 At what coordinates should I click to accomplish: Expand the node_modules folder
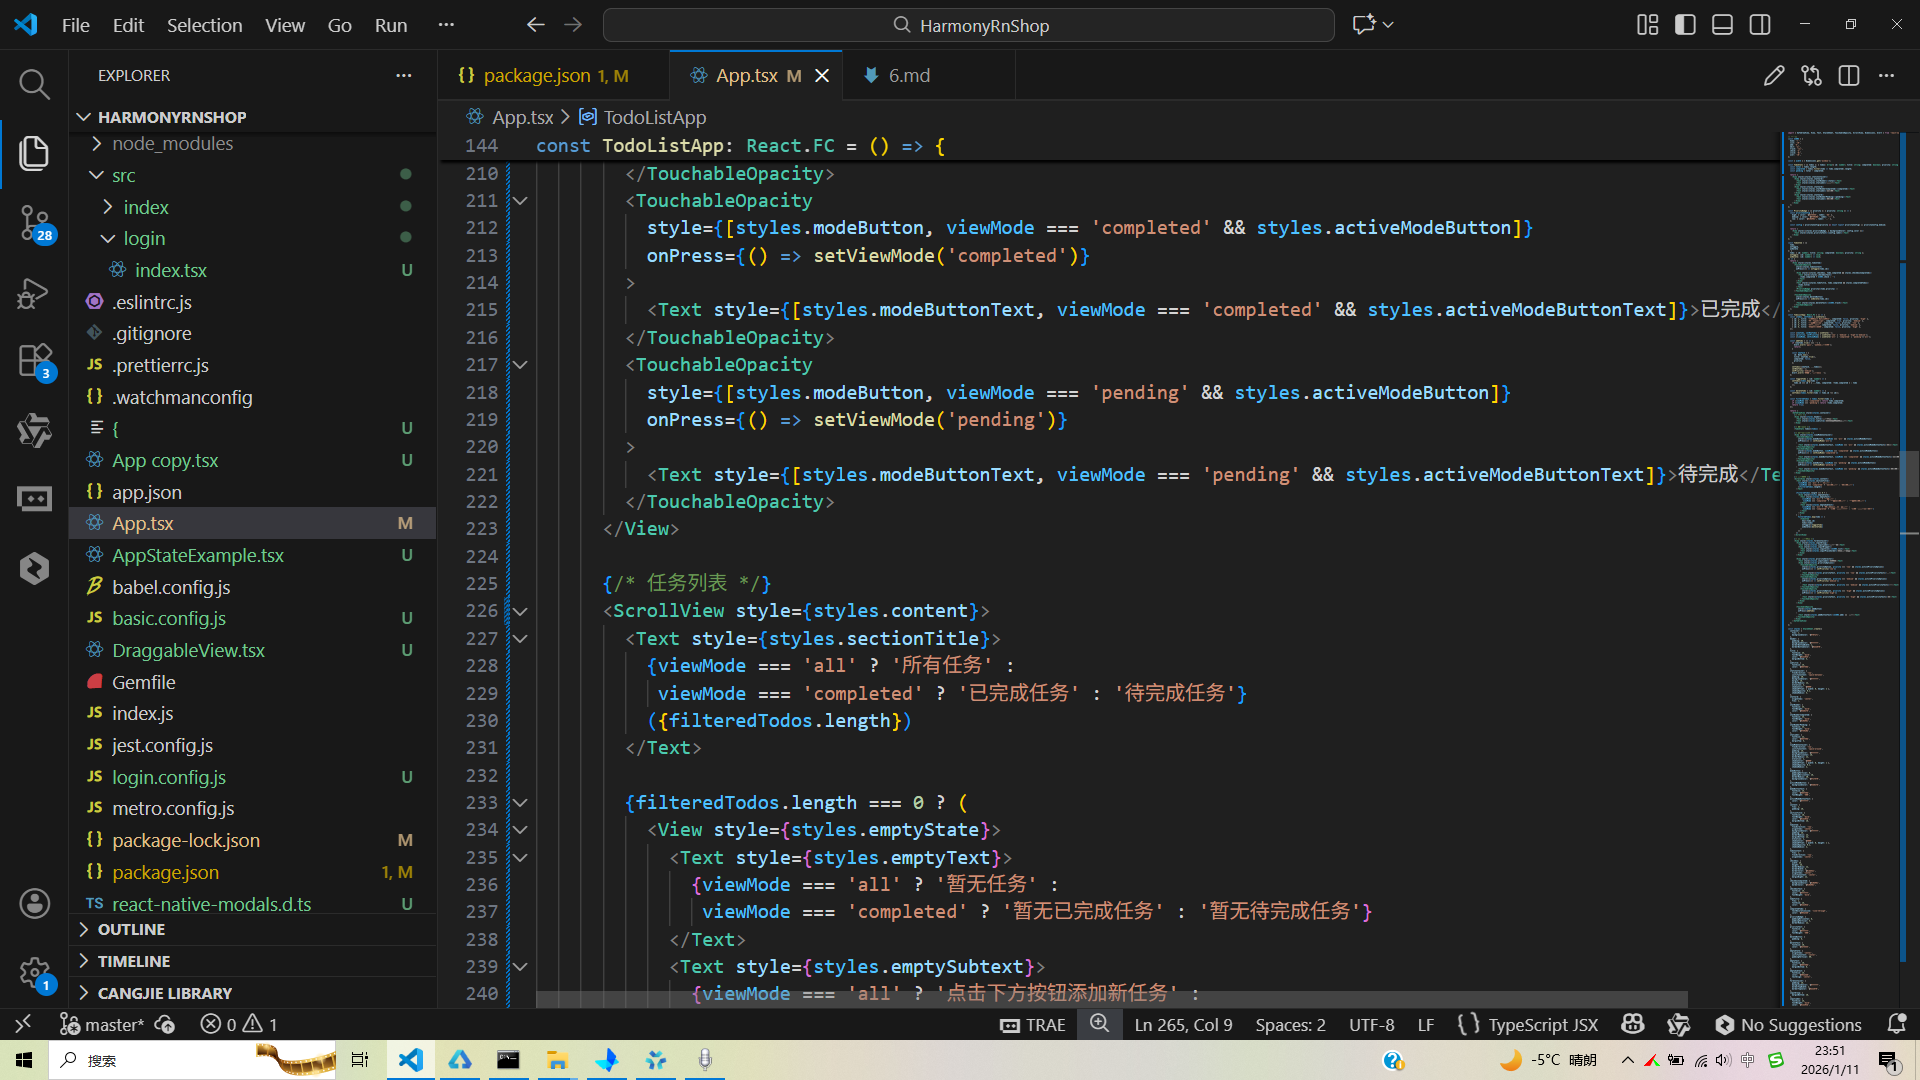coord(172,144)
